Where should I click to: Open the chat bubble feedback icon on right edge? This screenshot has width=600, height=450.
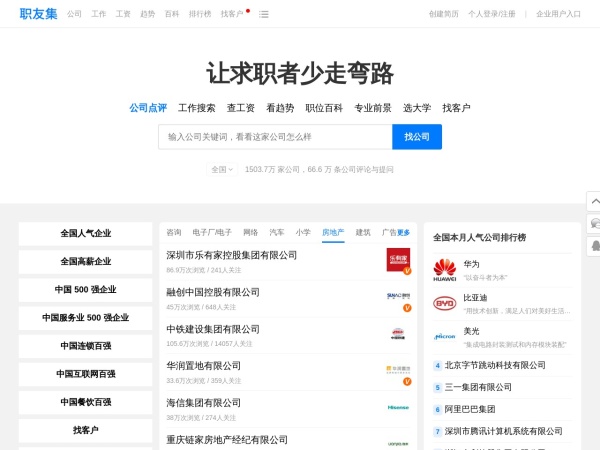(593, 223)
